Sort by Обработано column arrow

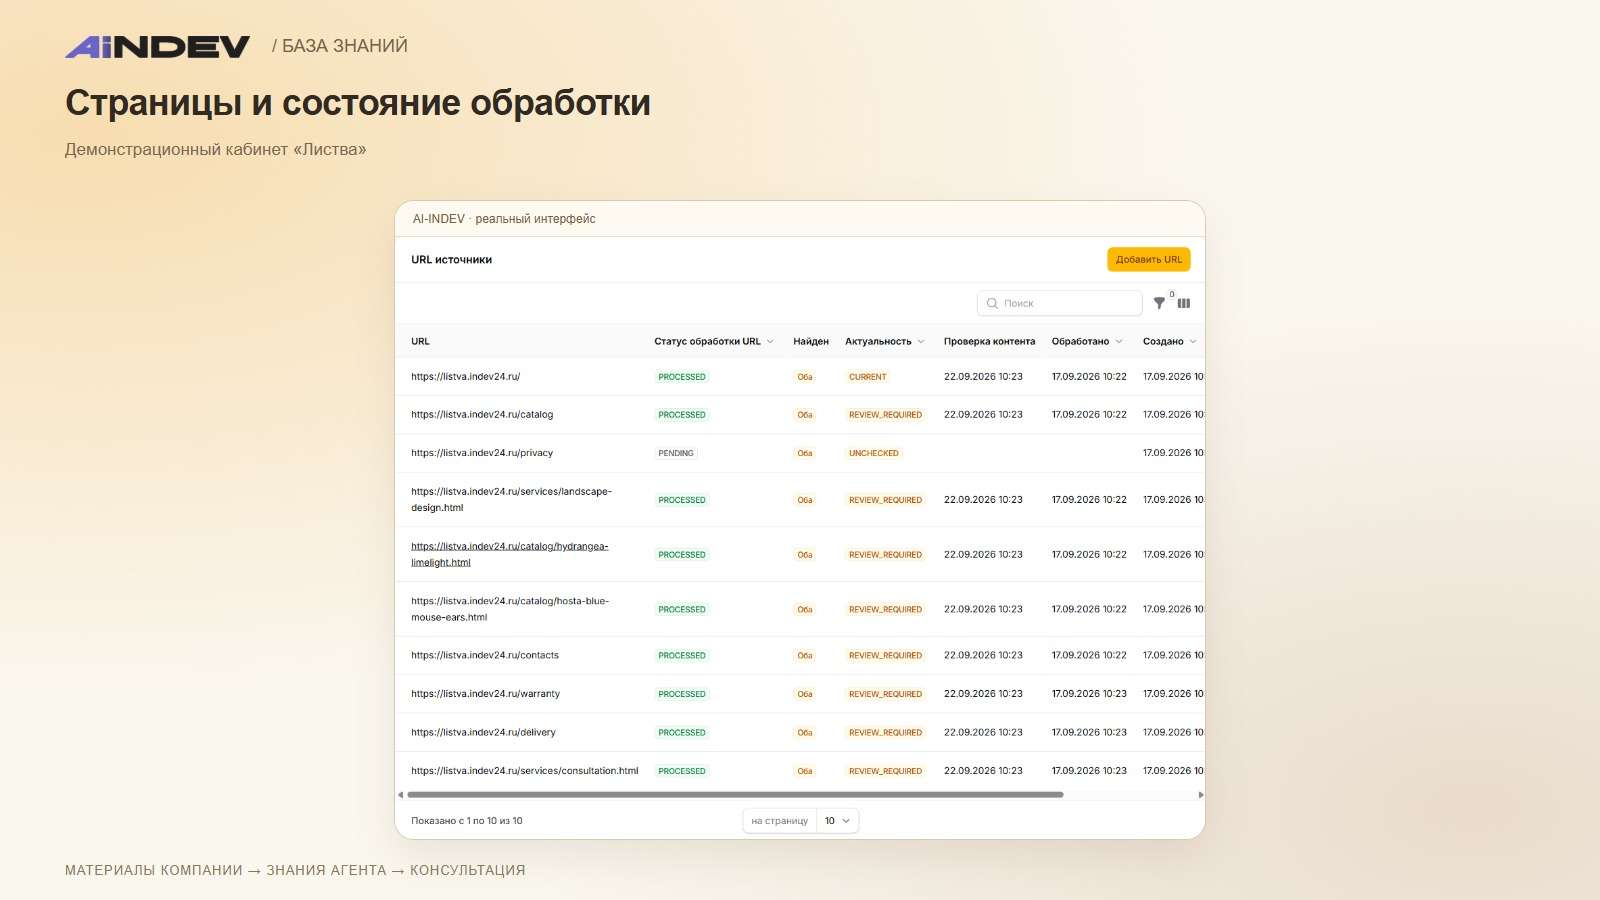[1119, 341]
